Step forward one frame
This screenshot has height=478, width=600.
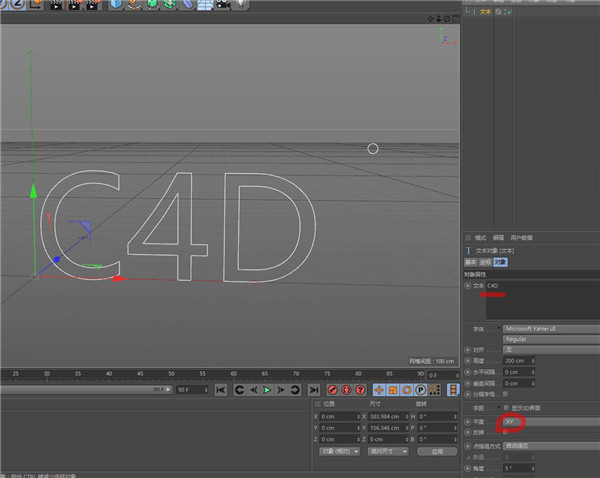pyautogui.click(x=281, y=390)
